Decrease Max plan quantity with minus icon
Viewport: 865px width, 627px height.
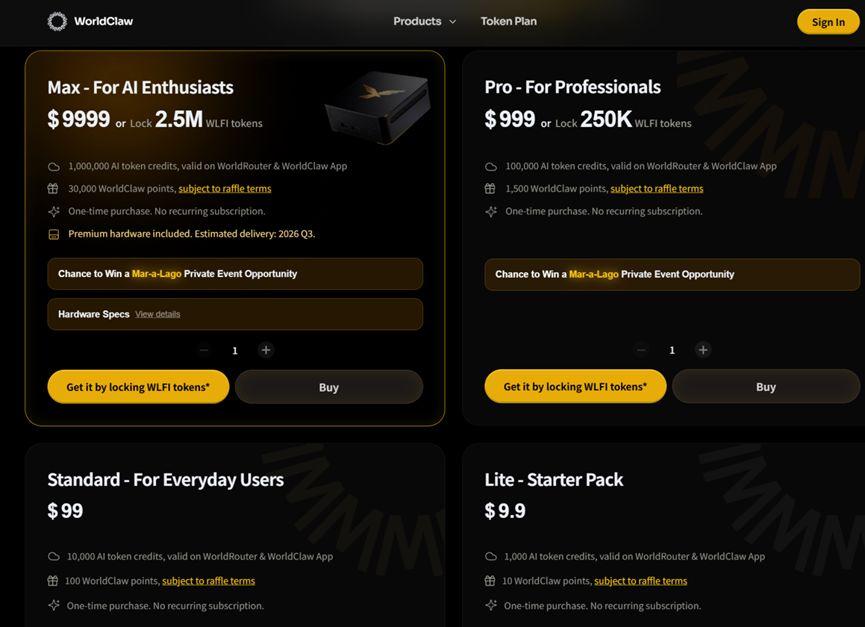point(204,350)
